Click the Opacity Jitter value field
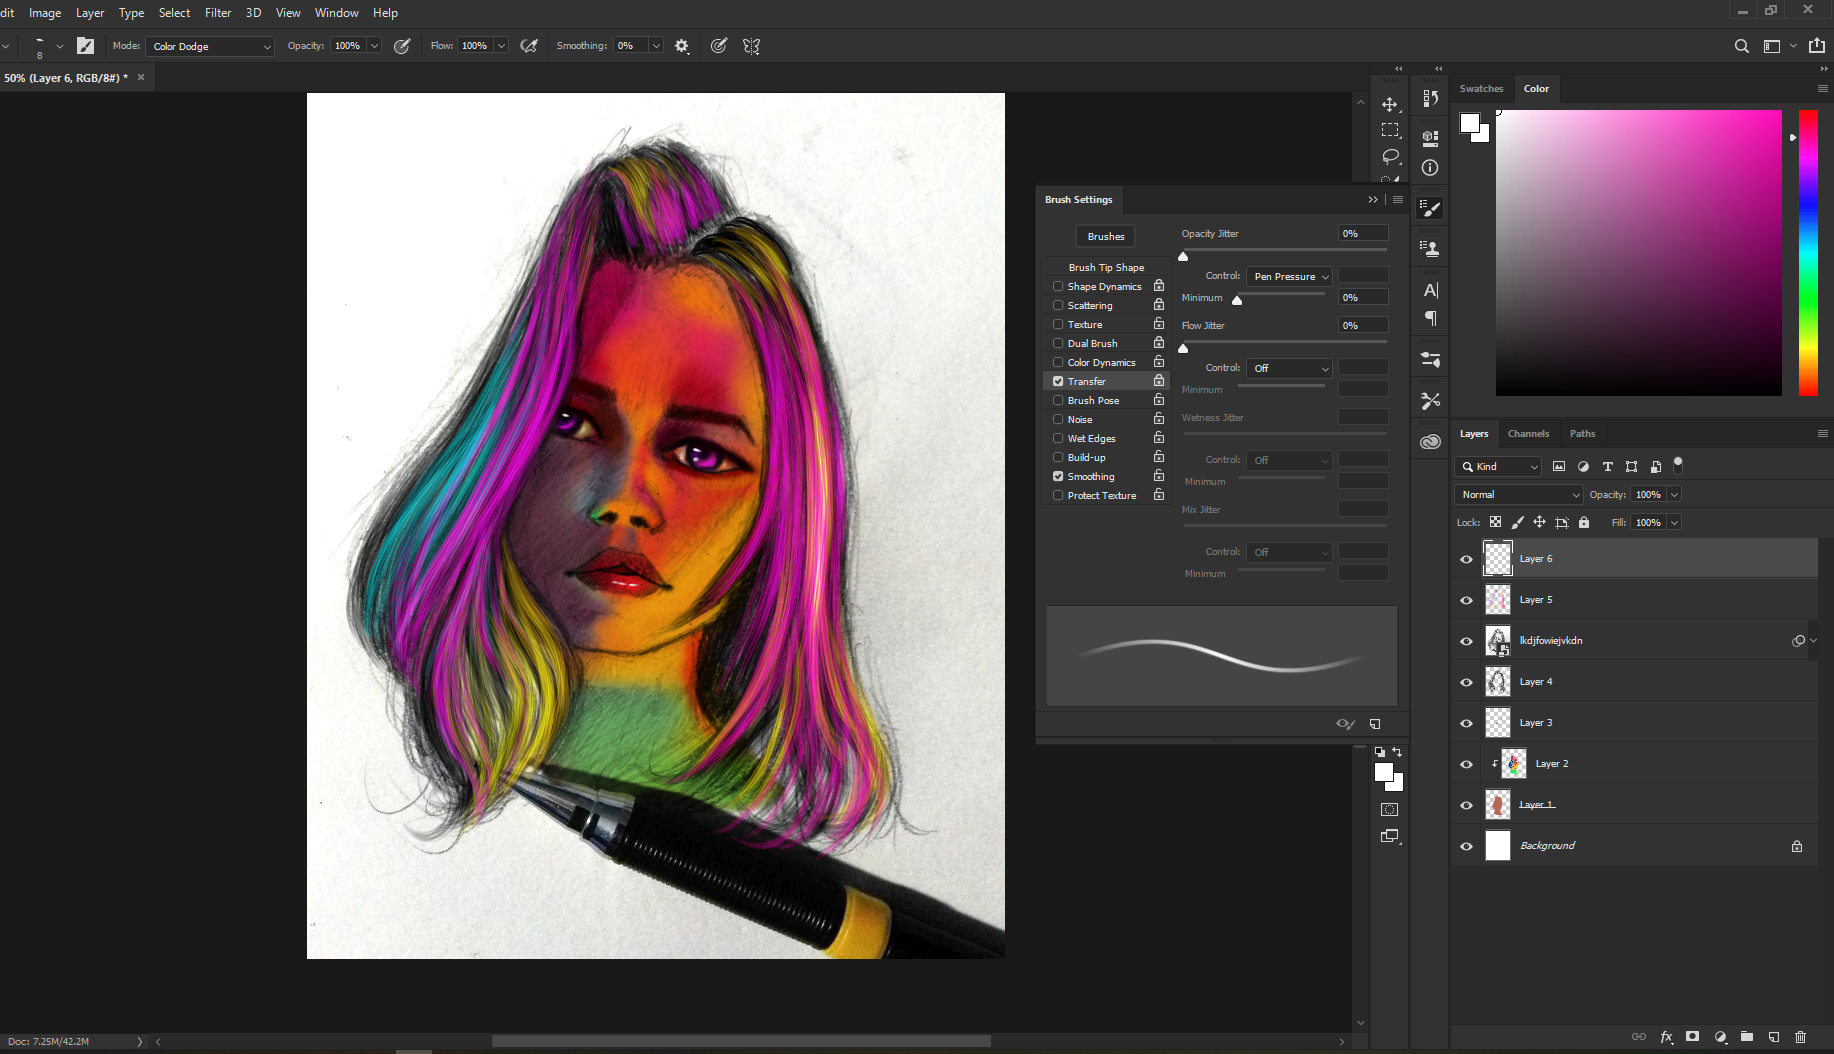Screen dimensions: 1834x1054 coord(1363,233)
